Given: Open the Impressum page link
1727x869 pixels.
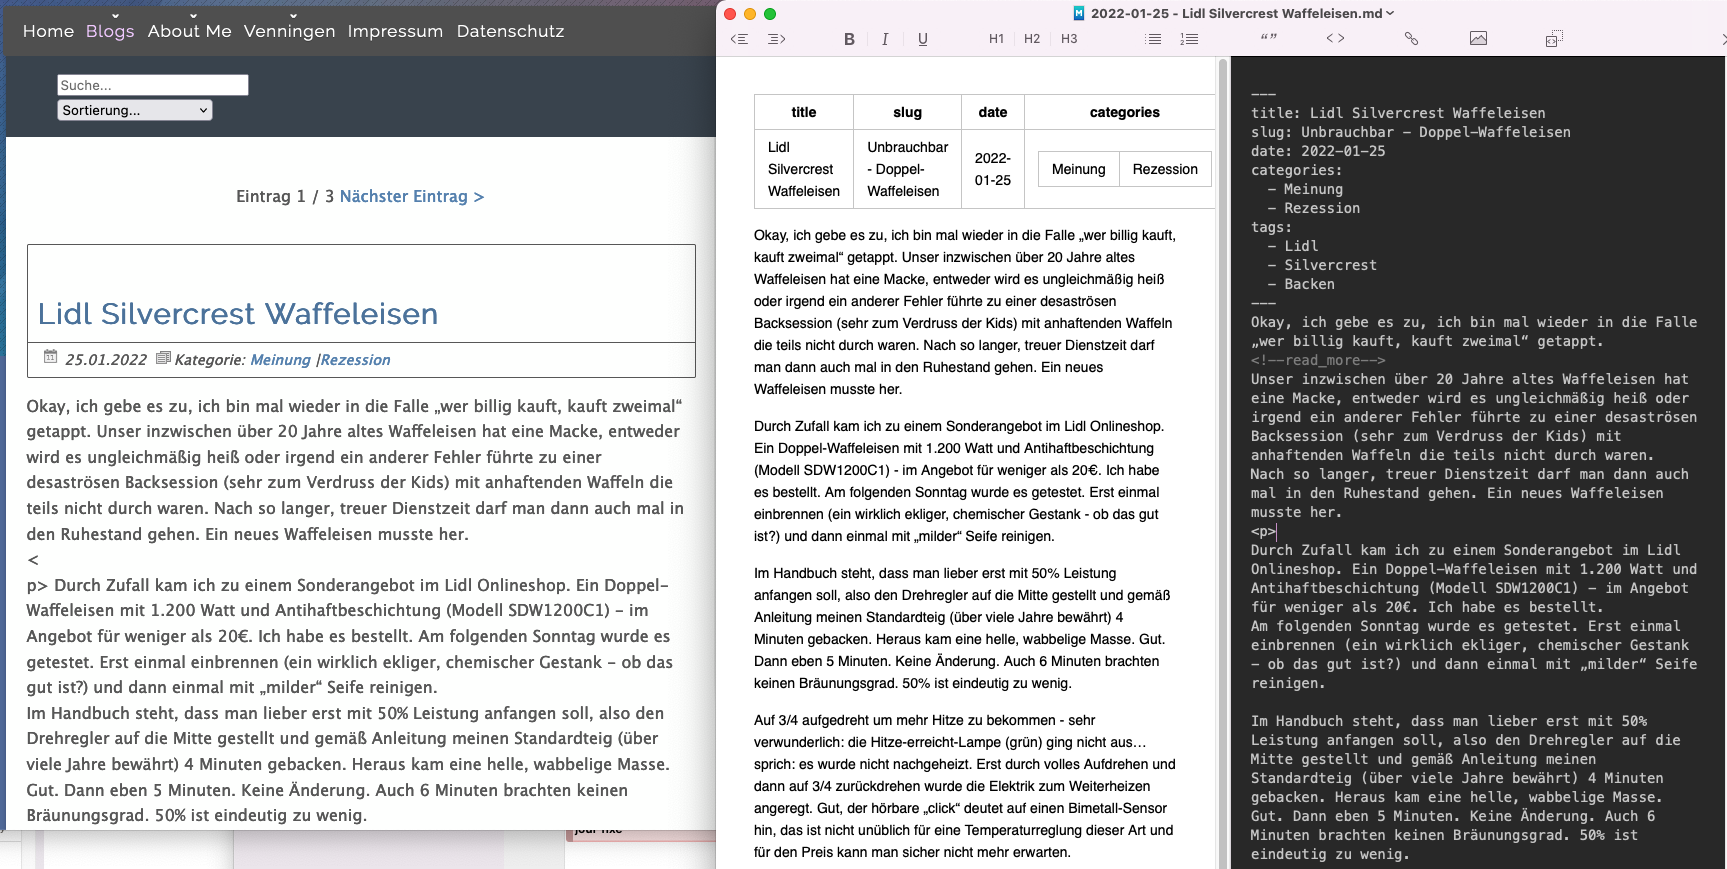Looking at the screenshot, I should [395, 31].
